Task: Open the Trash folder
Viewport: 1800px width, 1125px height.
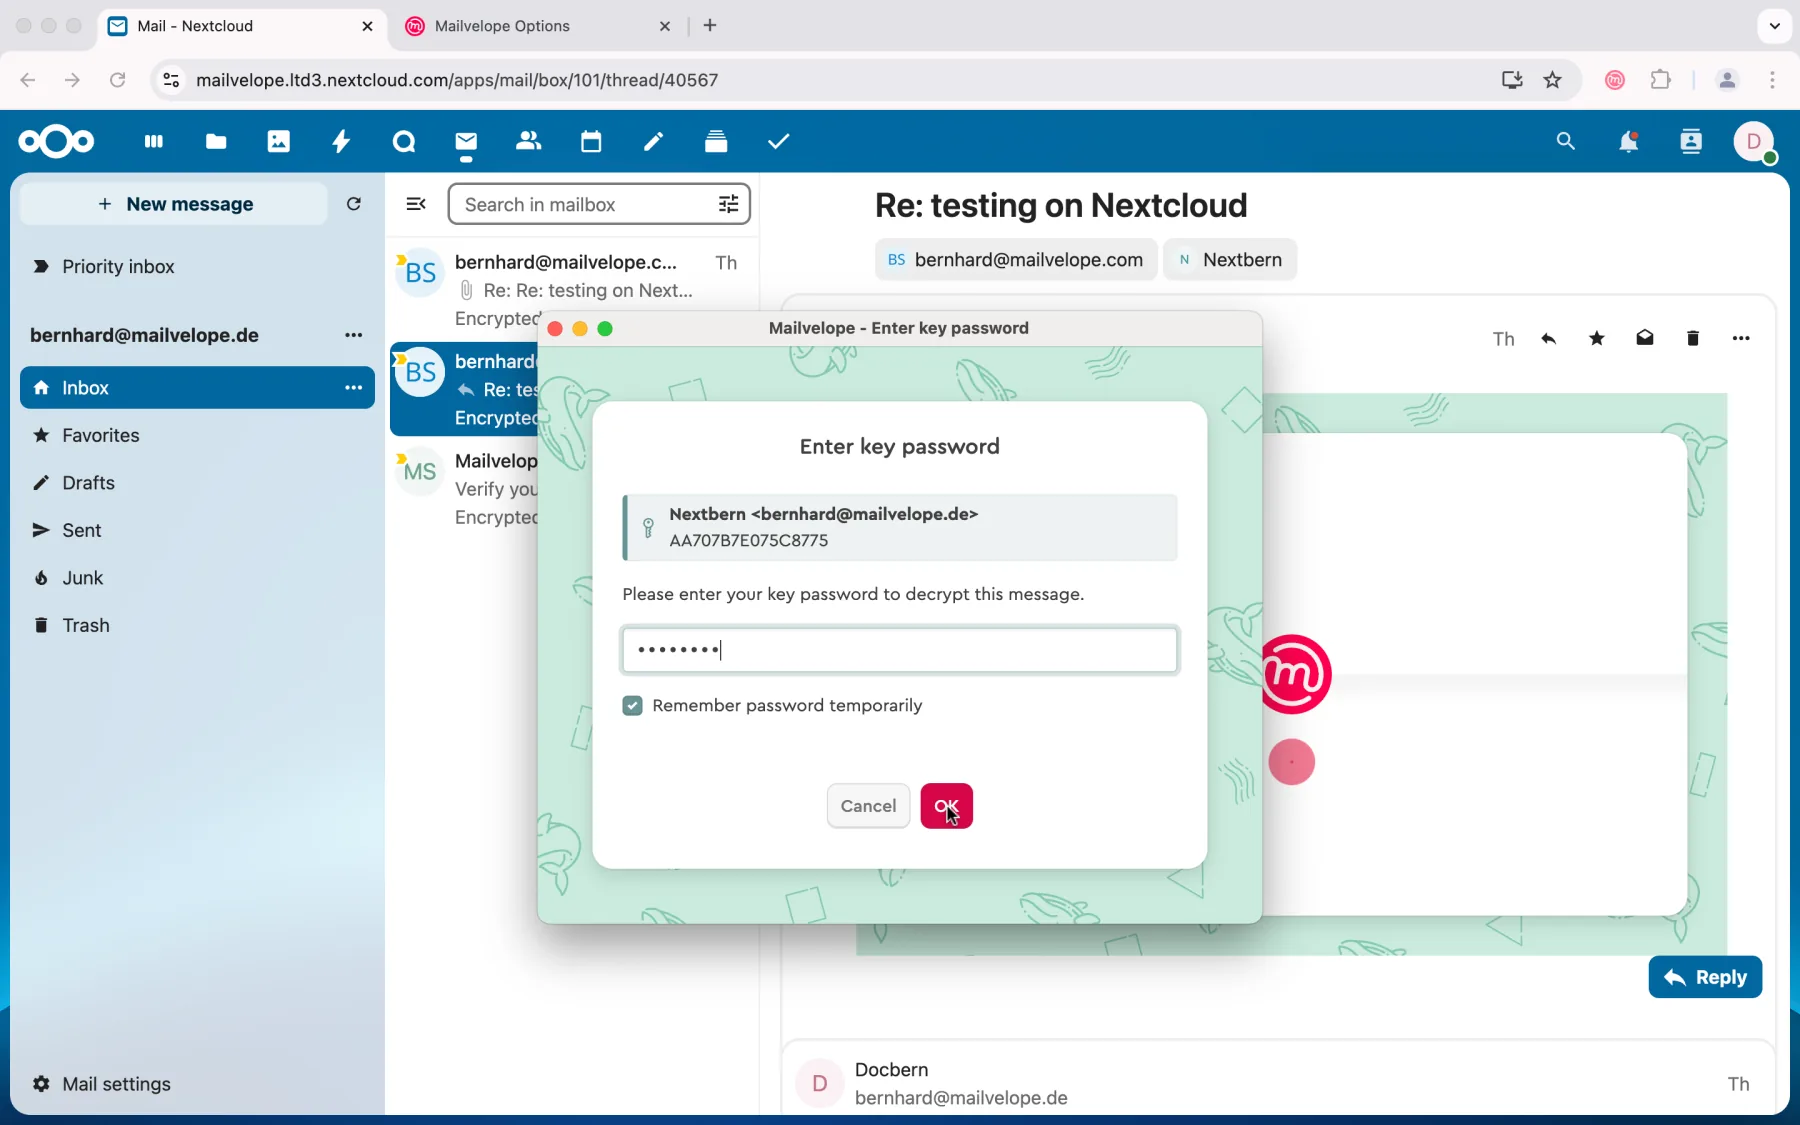Action: (x=197, y=626)
